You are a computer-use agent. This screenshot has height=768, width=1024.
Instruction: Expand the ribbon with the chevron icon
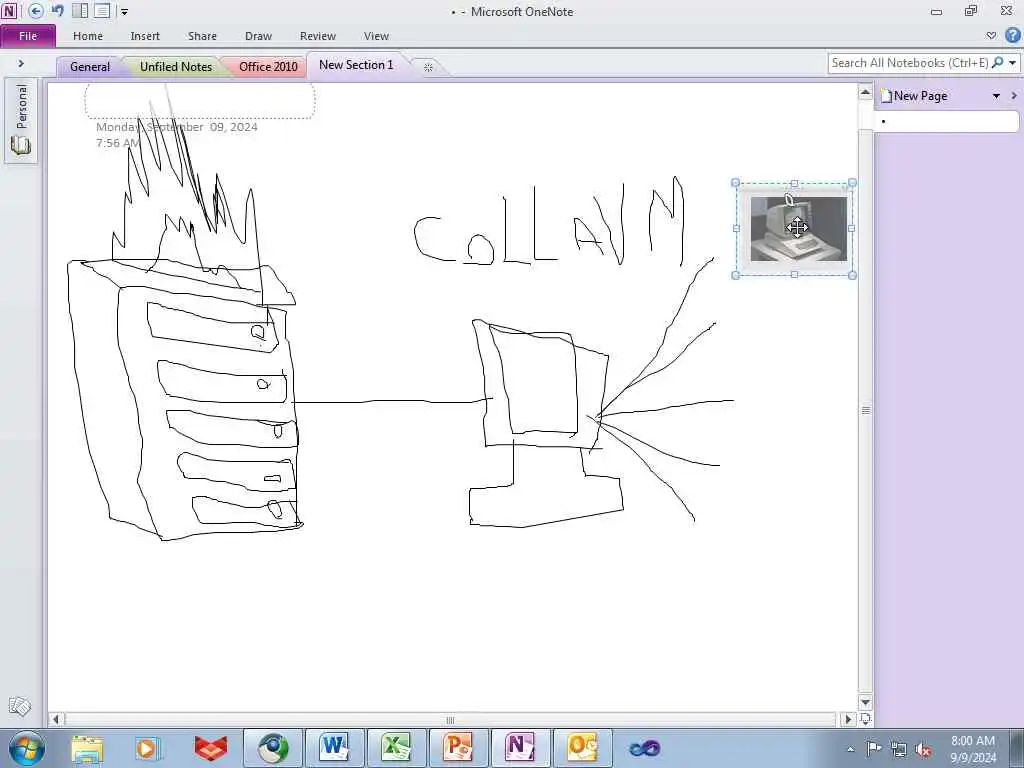coord(991,35)
